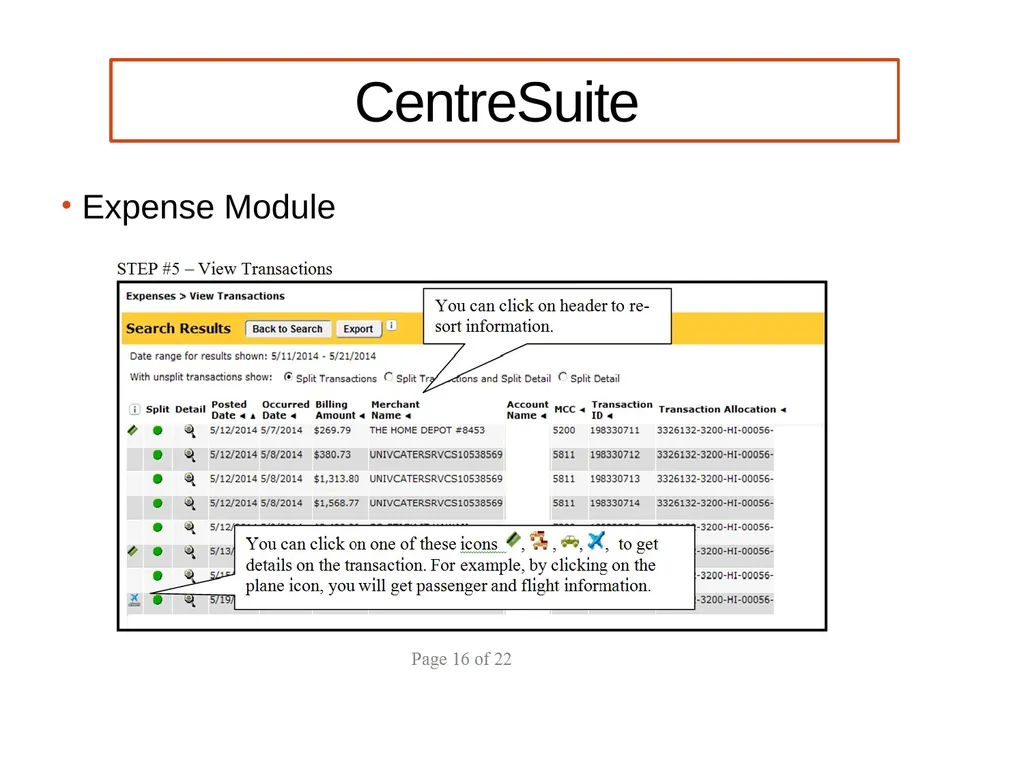Viewport: 1024px width, 768px height.
Task: Click transaction ID 198330711
Action: coord(615,430)
